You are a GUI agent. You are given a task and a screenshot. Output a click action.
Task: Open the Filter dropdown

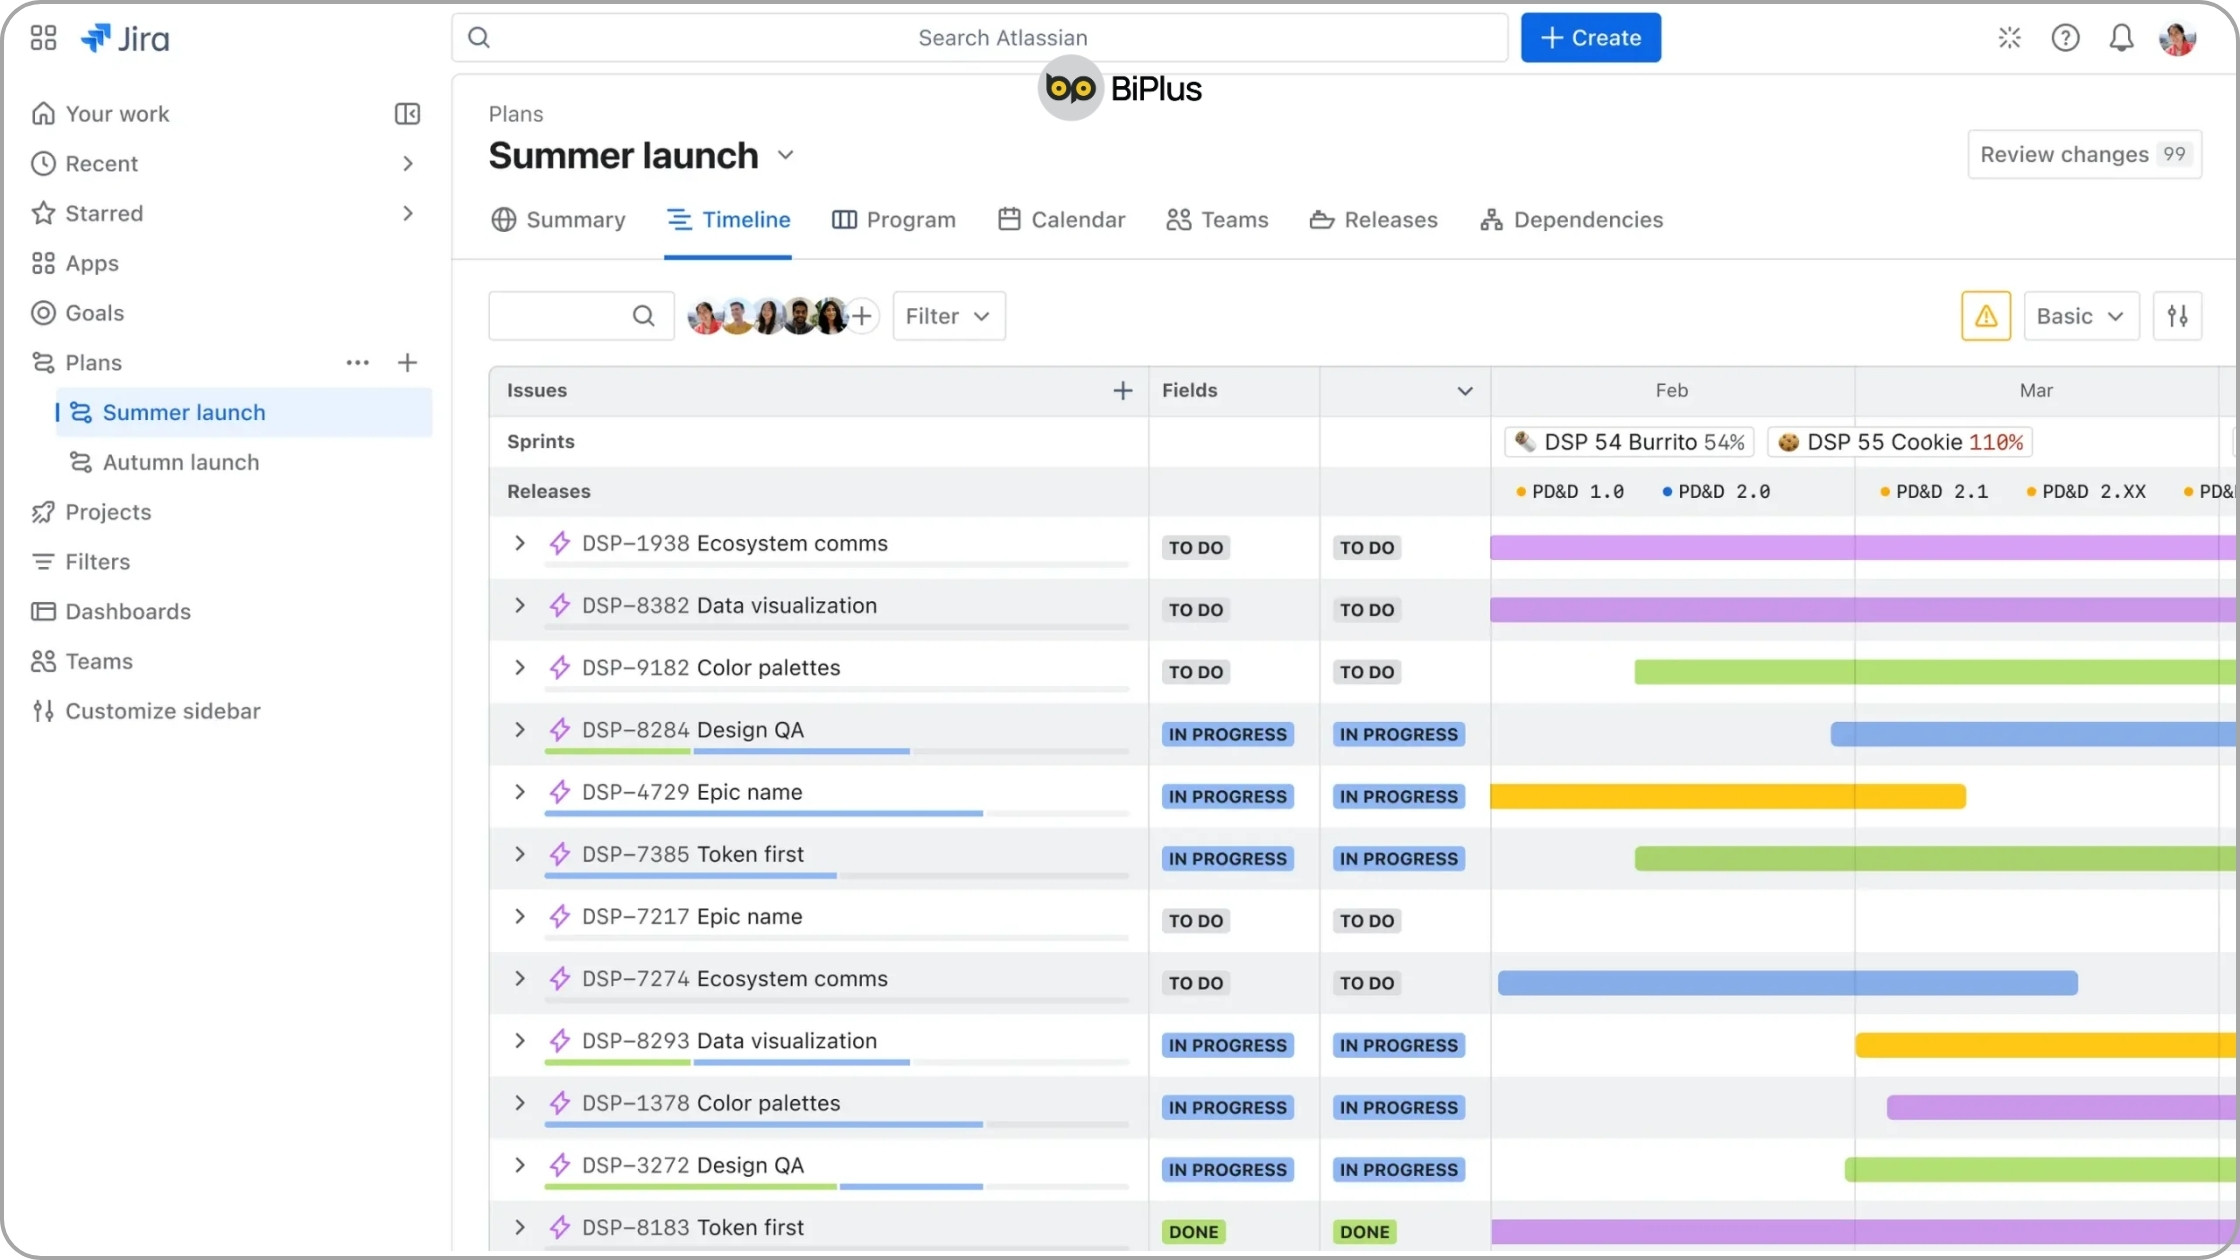coord(947,315)
